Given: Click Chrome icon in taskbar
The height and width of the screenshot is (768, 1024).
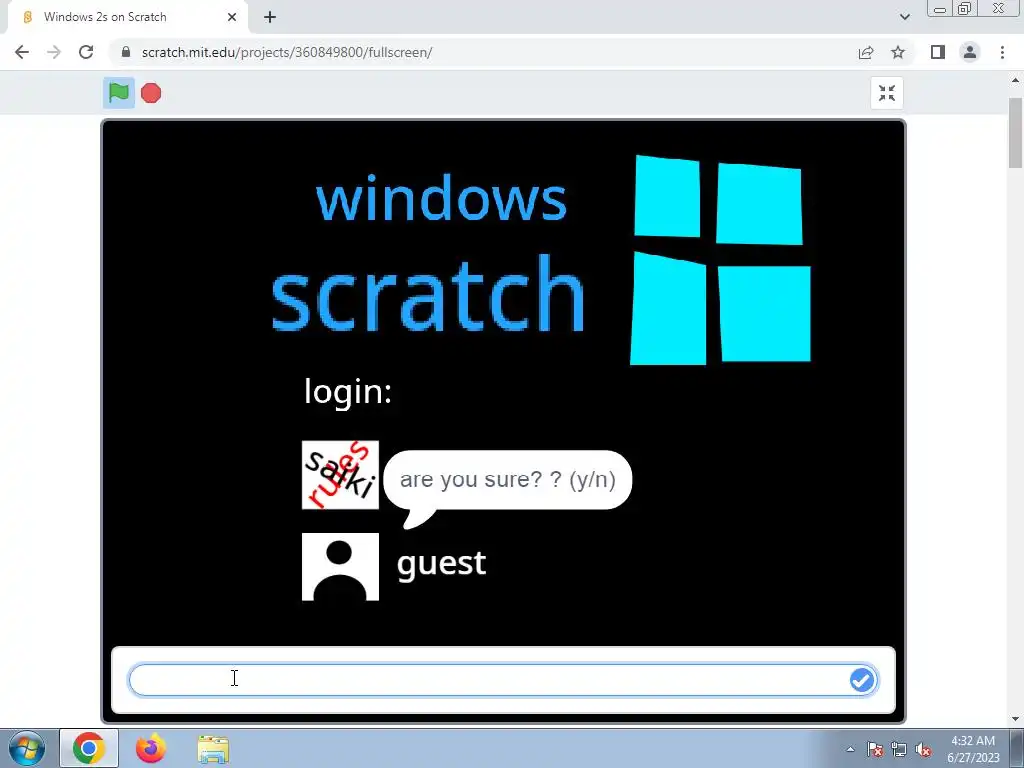Looking at the screenshot, I should point(89,748).
